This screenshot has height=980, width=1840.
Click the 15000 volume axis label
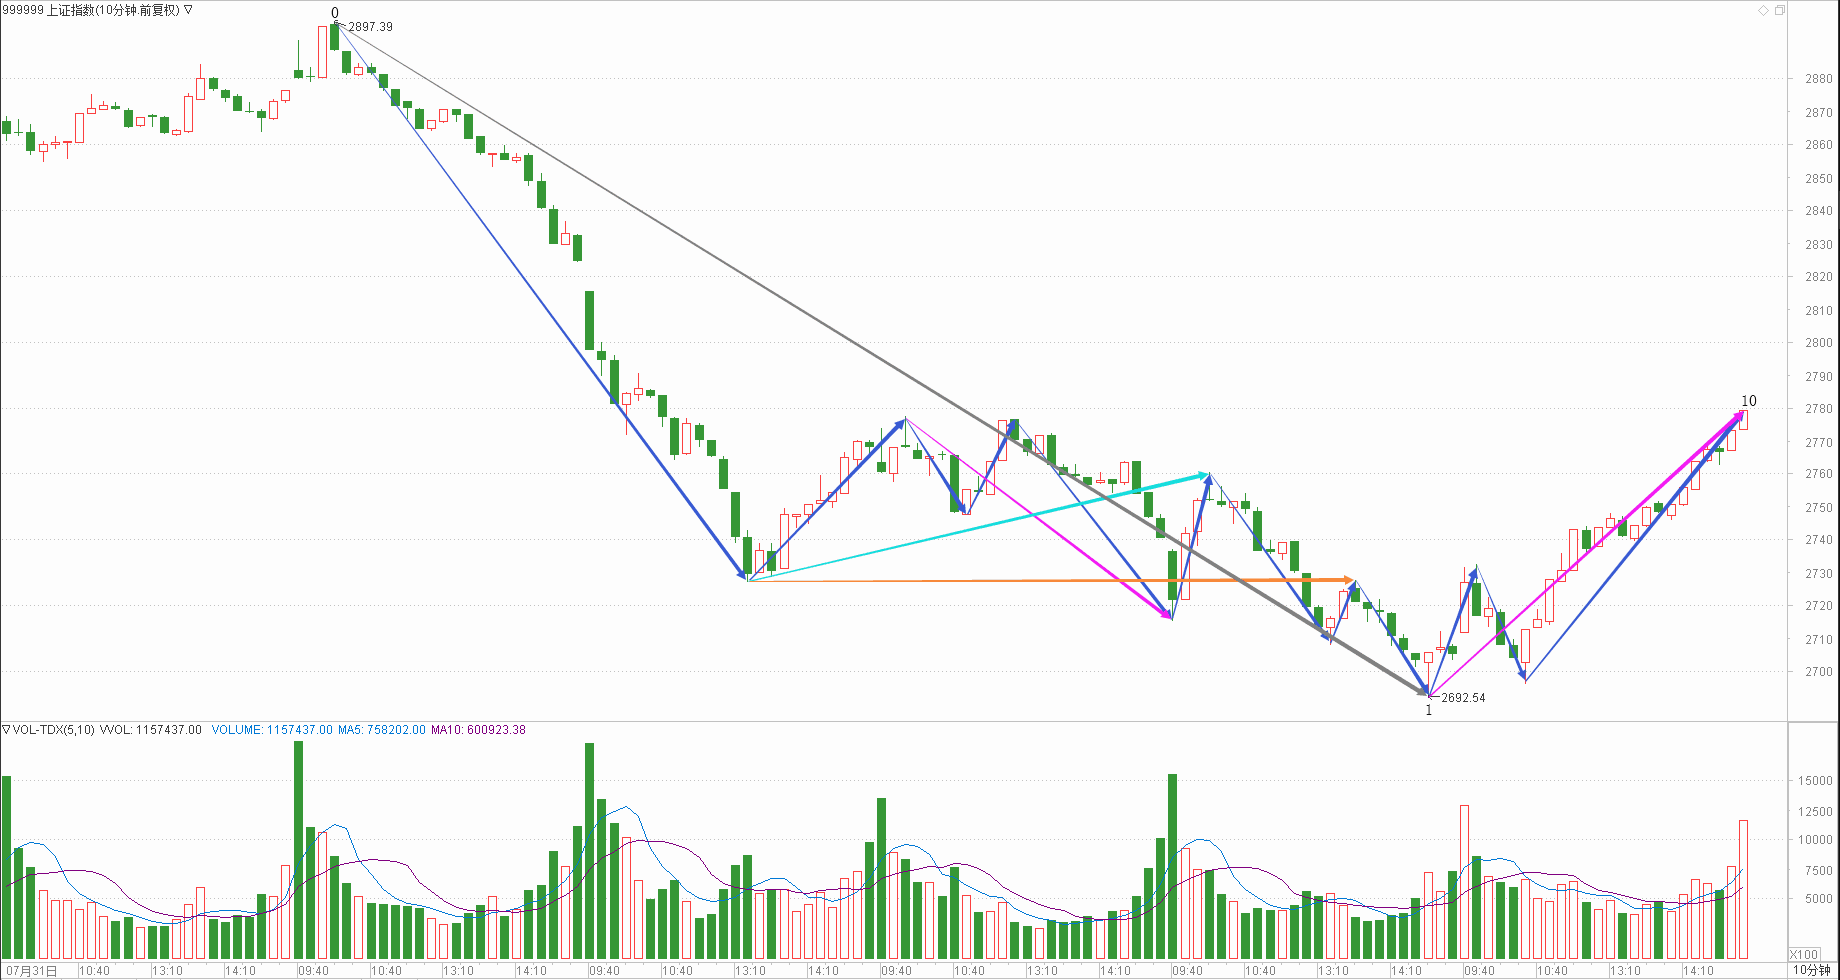click(1815, 781)
